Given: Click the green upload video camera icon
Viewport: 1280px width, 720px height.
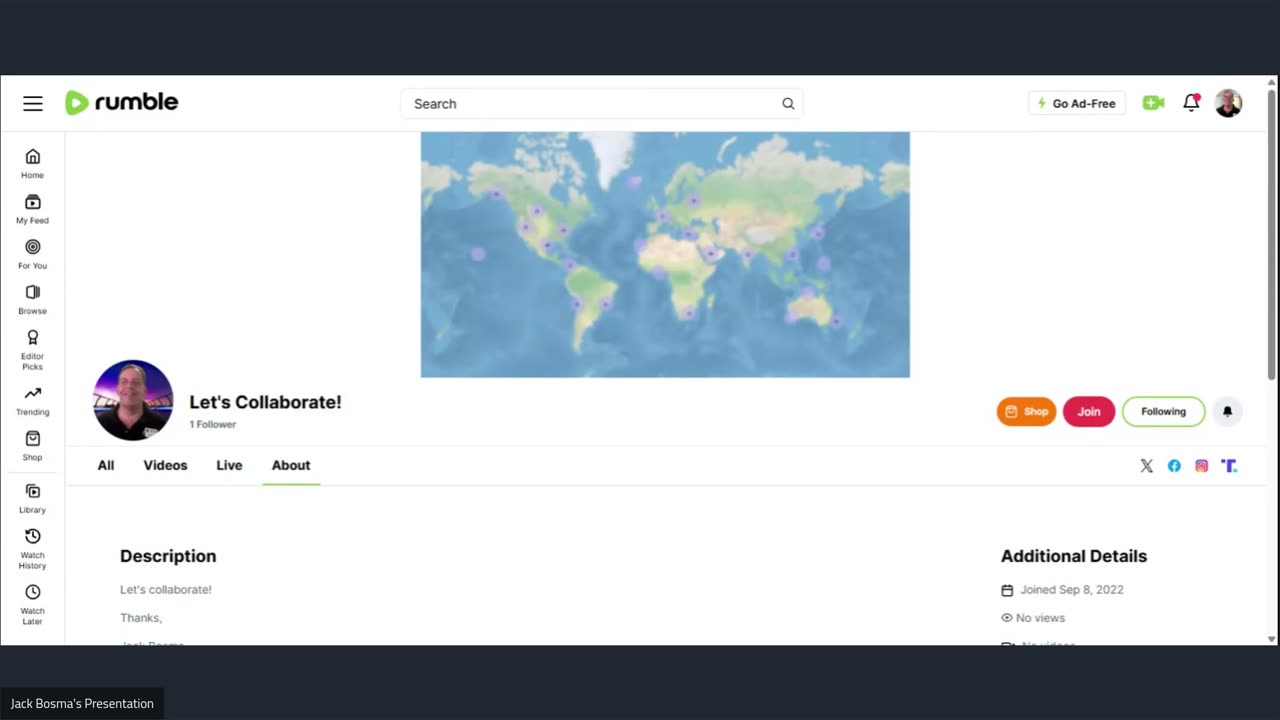Looking at the screenshot, I should click(x=1154, y=102).
